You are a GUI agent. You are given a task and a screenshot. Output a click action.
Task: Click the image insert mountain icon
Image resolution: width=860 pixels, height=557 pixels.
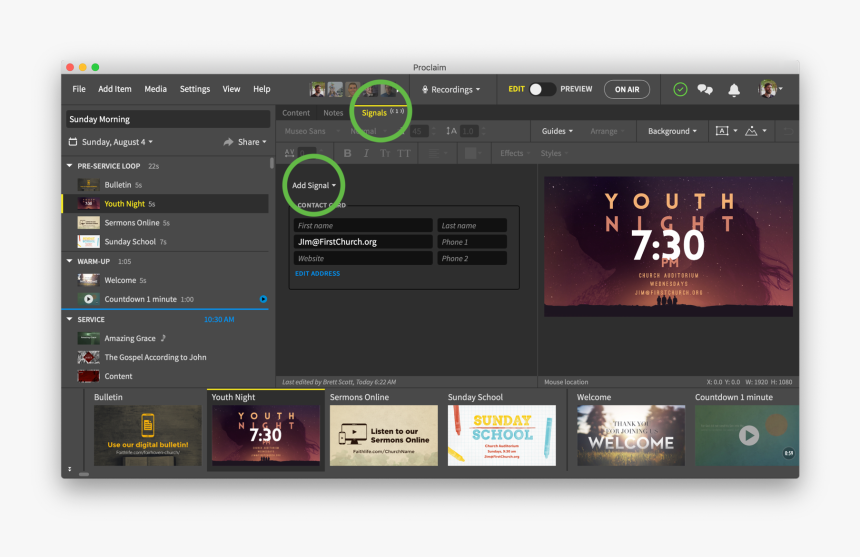(751, 130)
